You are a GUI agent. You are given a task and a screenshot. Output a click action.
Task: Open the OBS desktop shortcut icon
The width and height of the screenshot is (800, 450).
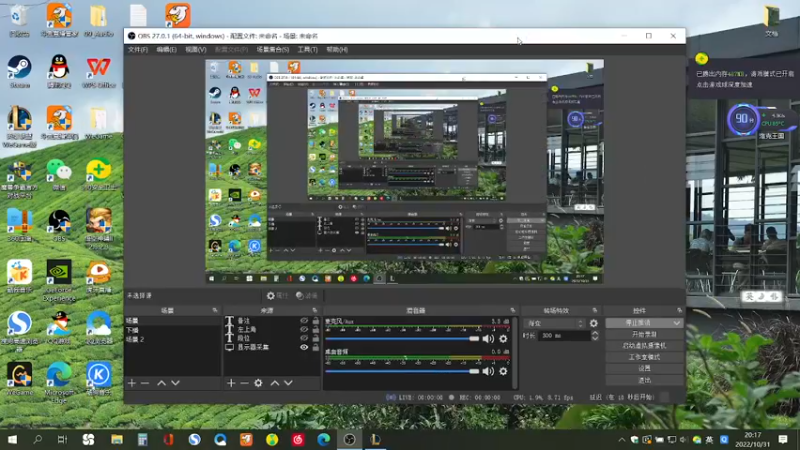[59, 226]
